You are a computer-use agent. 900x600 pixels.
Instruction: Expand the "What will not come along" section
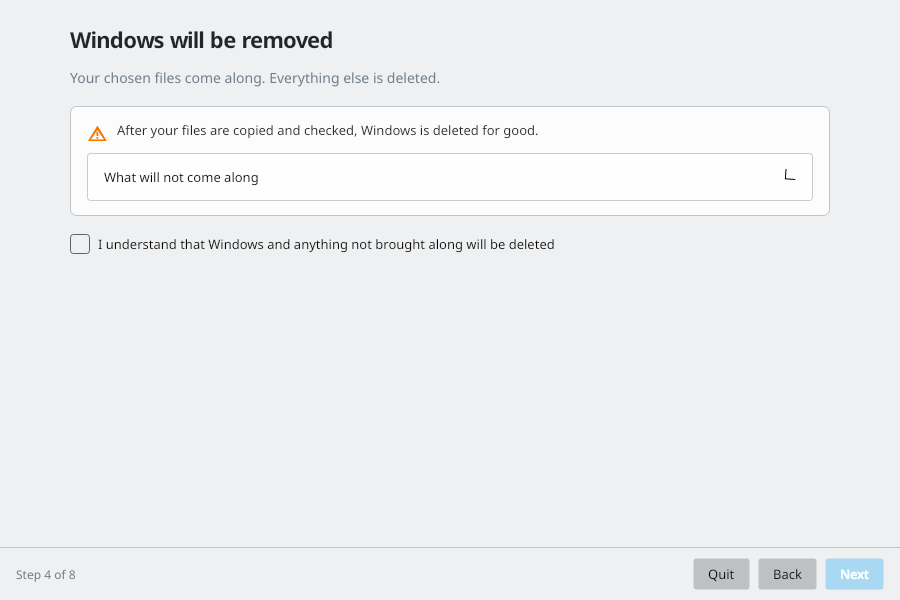449,177
